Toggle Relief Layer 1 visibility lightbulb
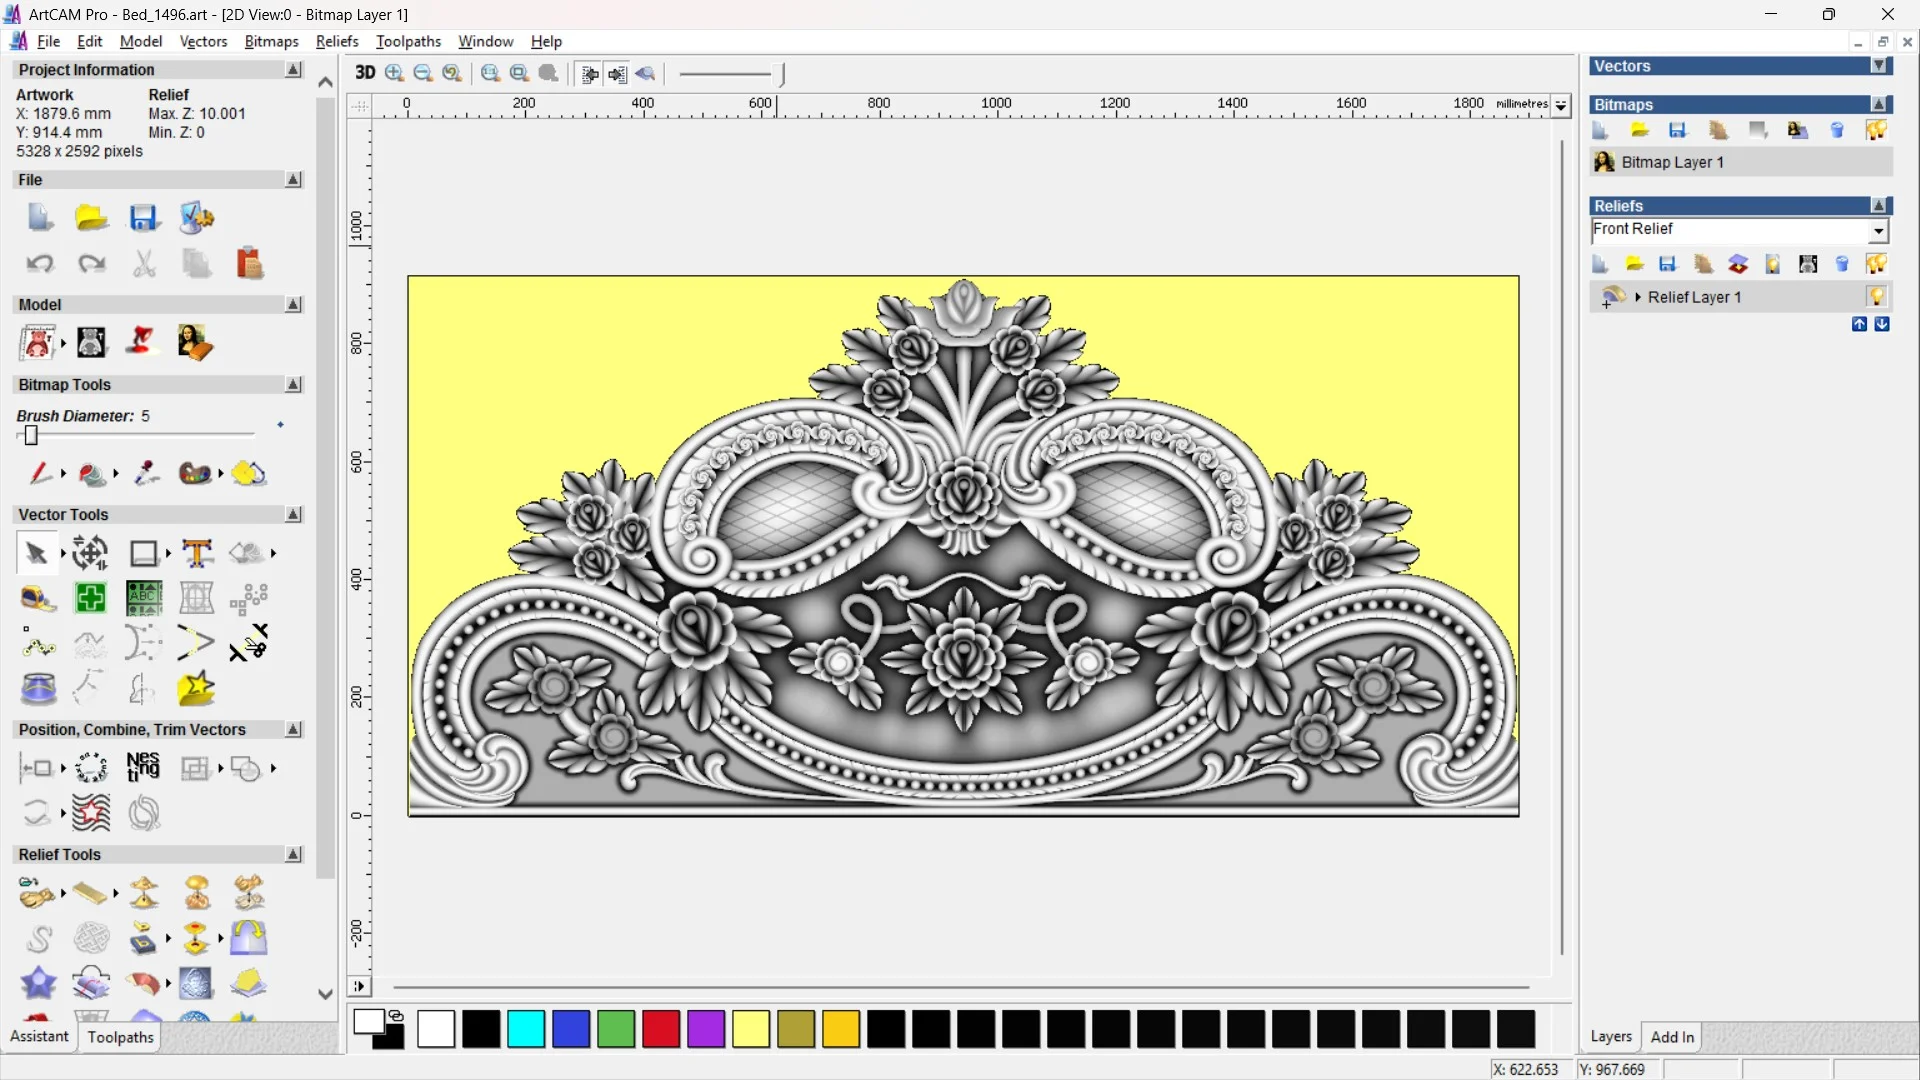This screenshot has width=1920, height=1080. [1876, 297]
